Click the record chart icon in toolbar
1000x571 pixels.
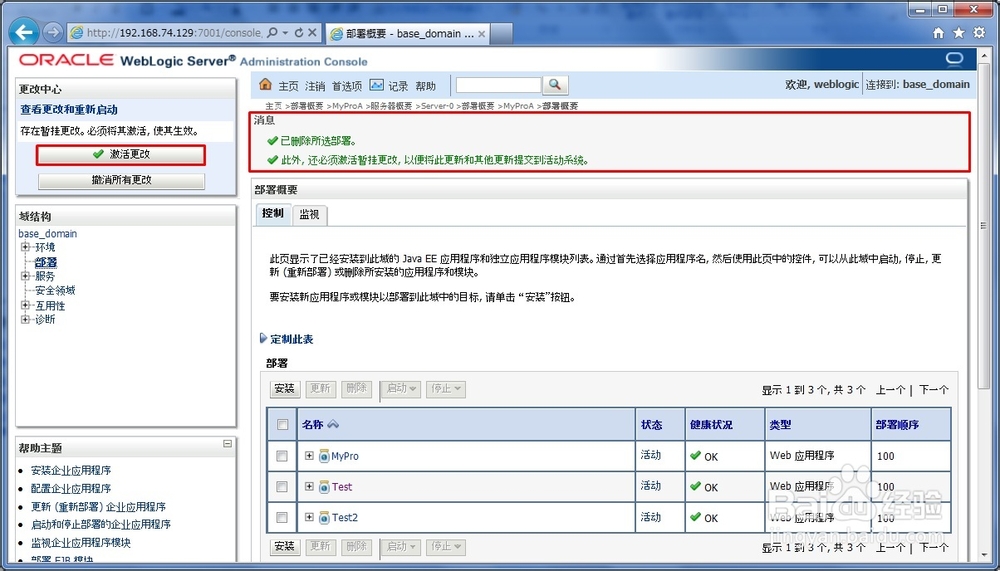[x=377, y=84]
